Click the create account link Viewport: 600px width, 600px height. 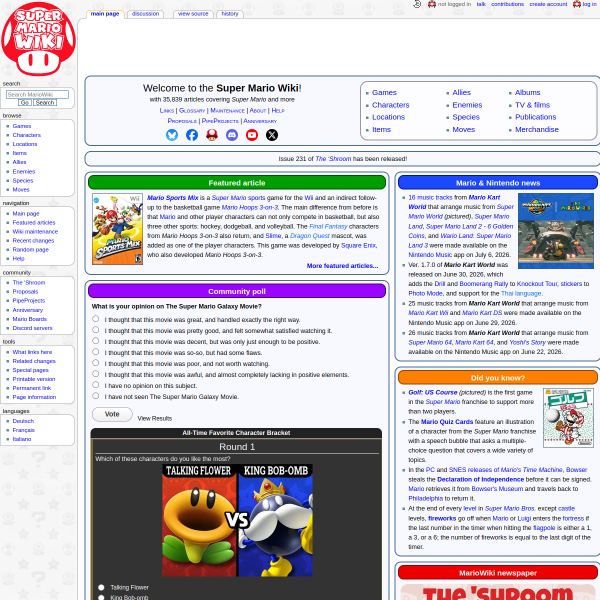(x=548, y=4)
